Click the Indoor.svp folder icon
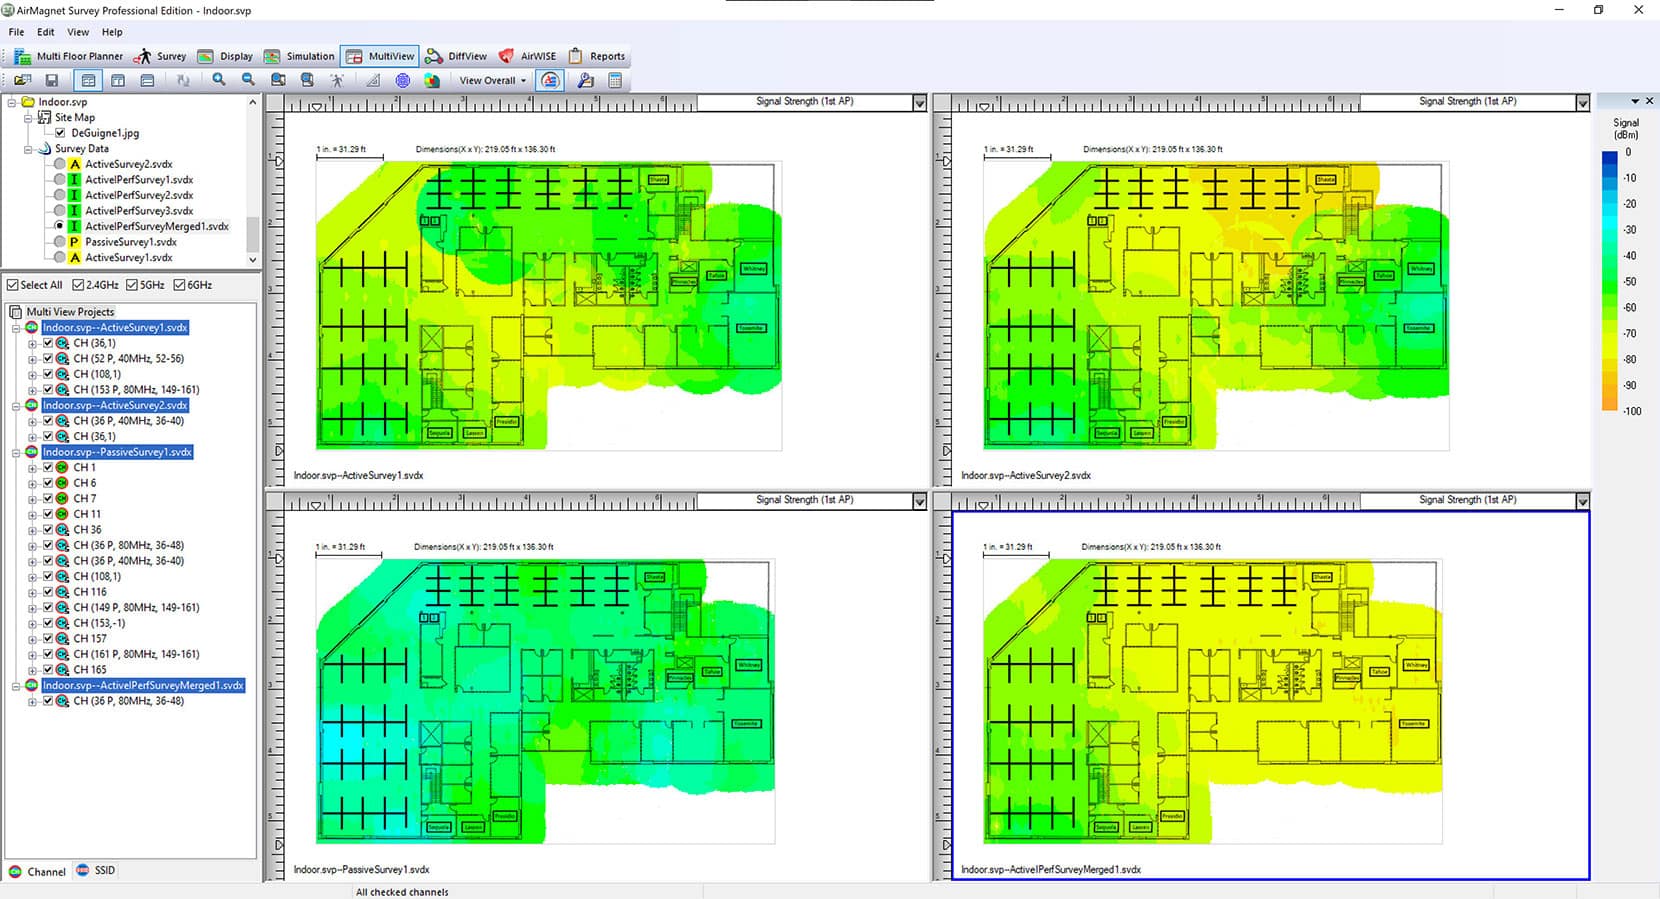This screenshot has height=899, width=1660. tap(28, 102)
